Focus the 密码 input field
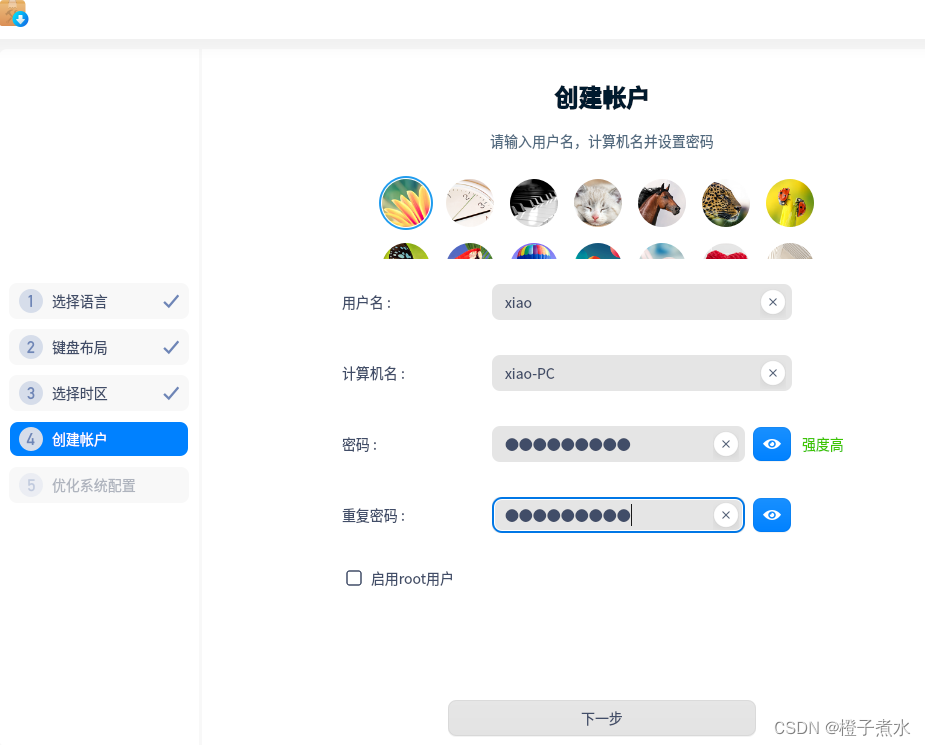 click(618, 444)
